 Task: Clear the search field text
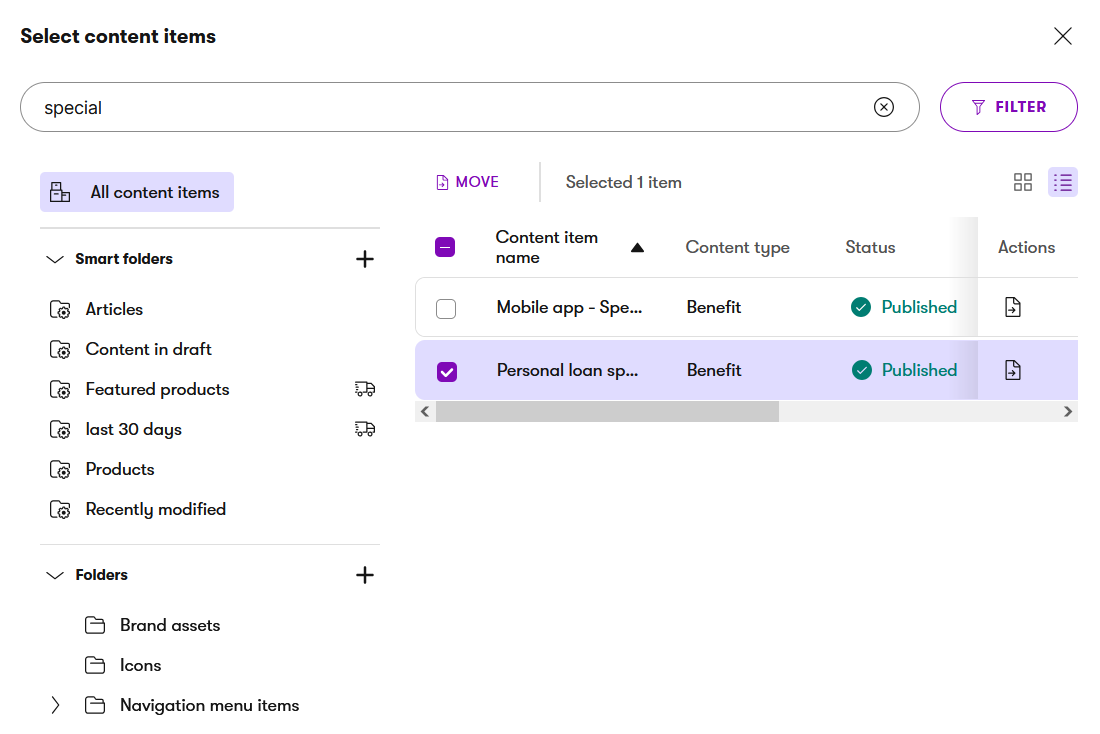tap(883, 107)
